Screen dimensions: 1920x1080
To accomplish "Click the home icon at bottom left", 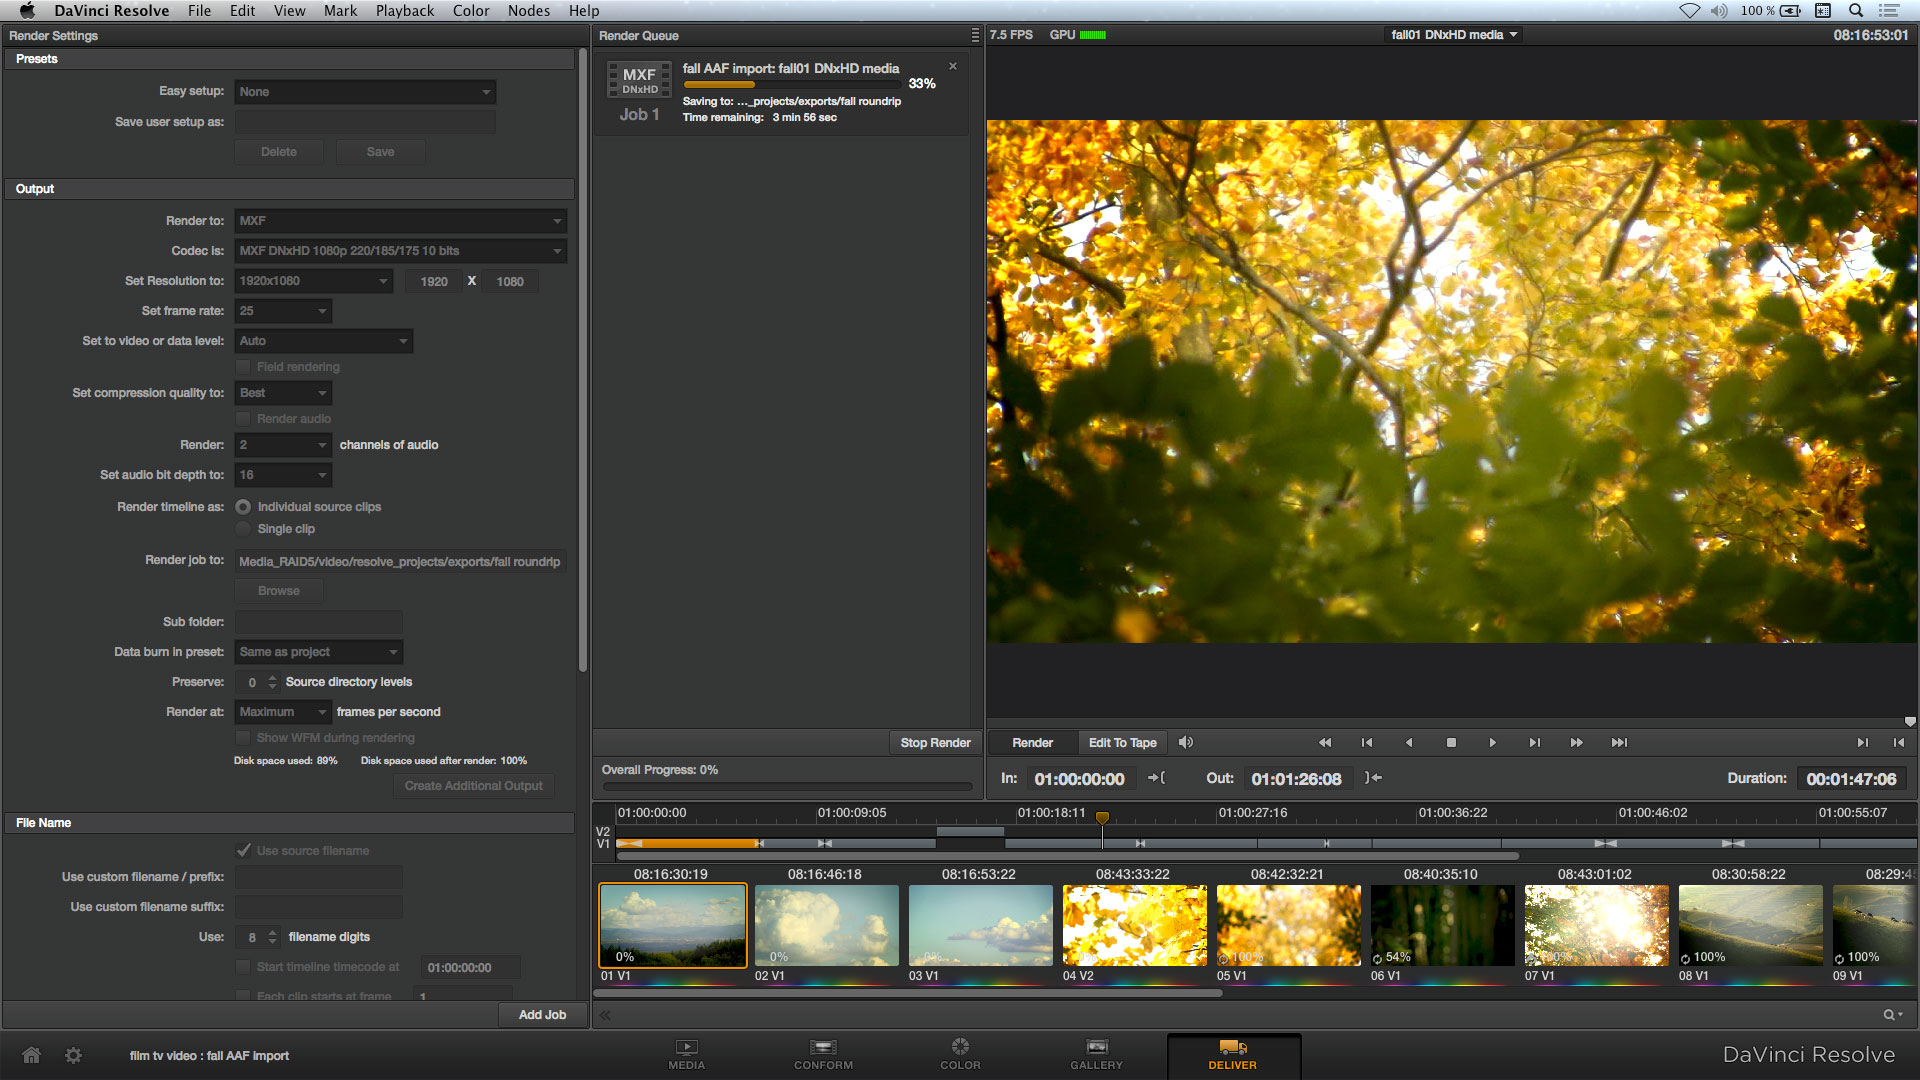I will [31, 1055].
